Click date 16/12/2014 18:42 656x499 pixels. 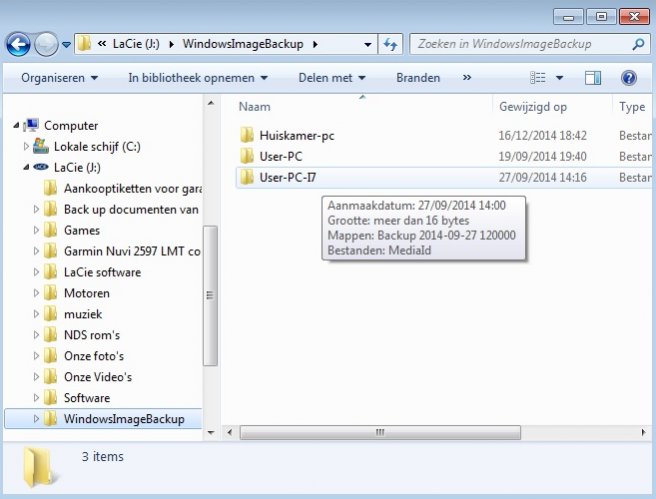(x=543, y=136)
